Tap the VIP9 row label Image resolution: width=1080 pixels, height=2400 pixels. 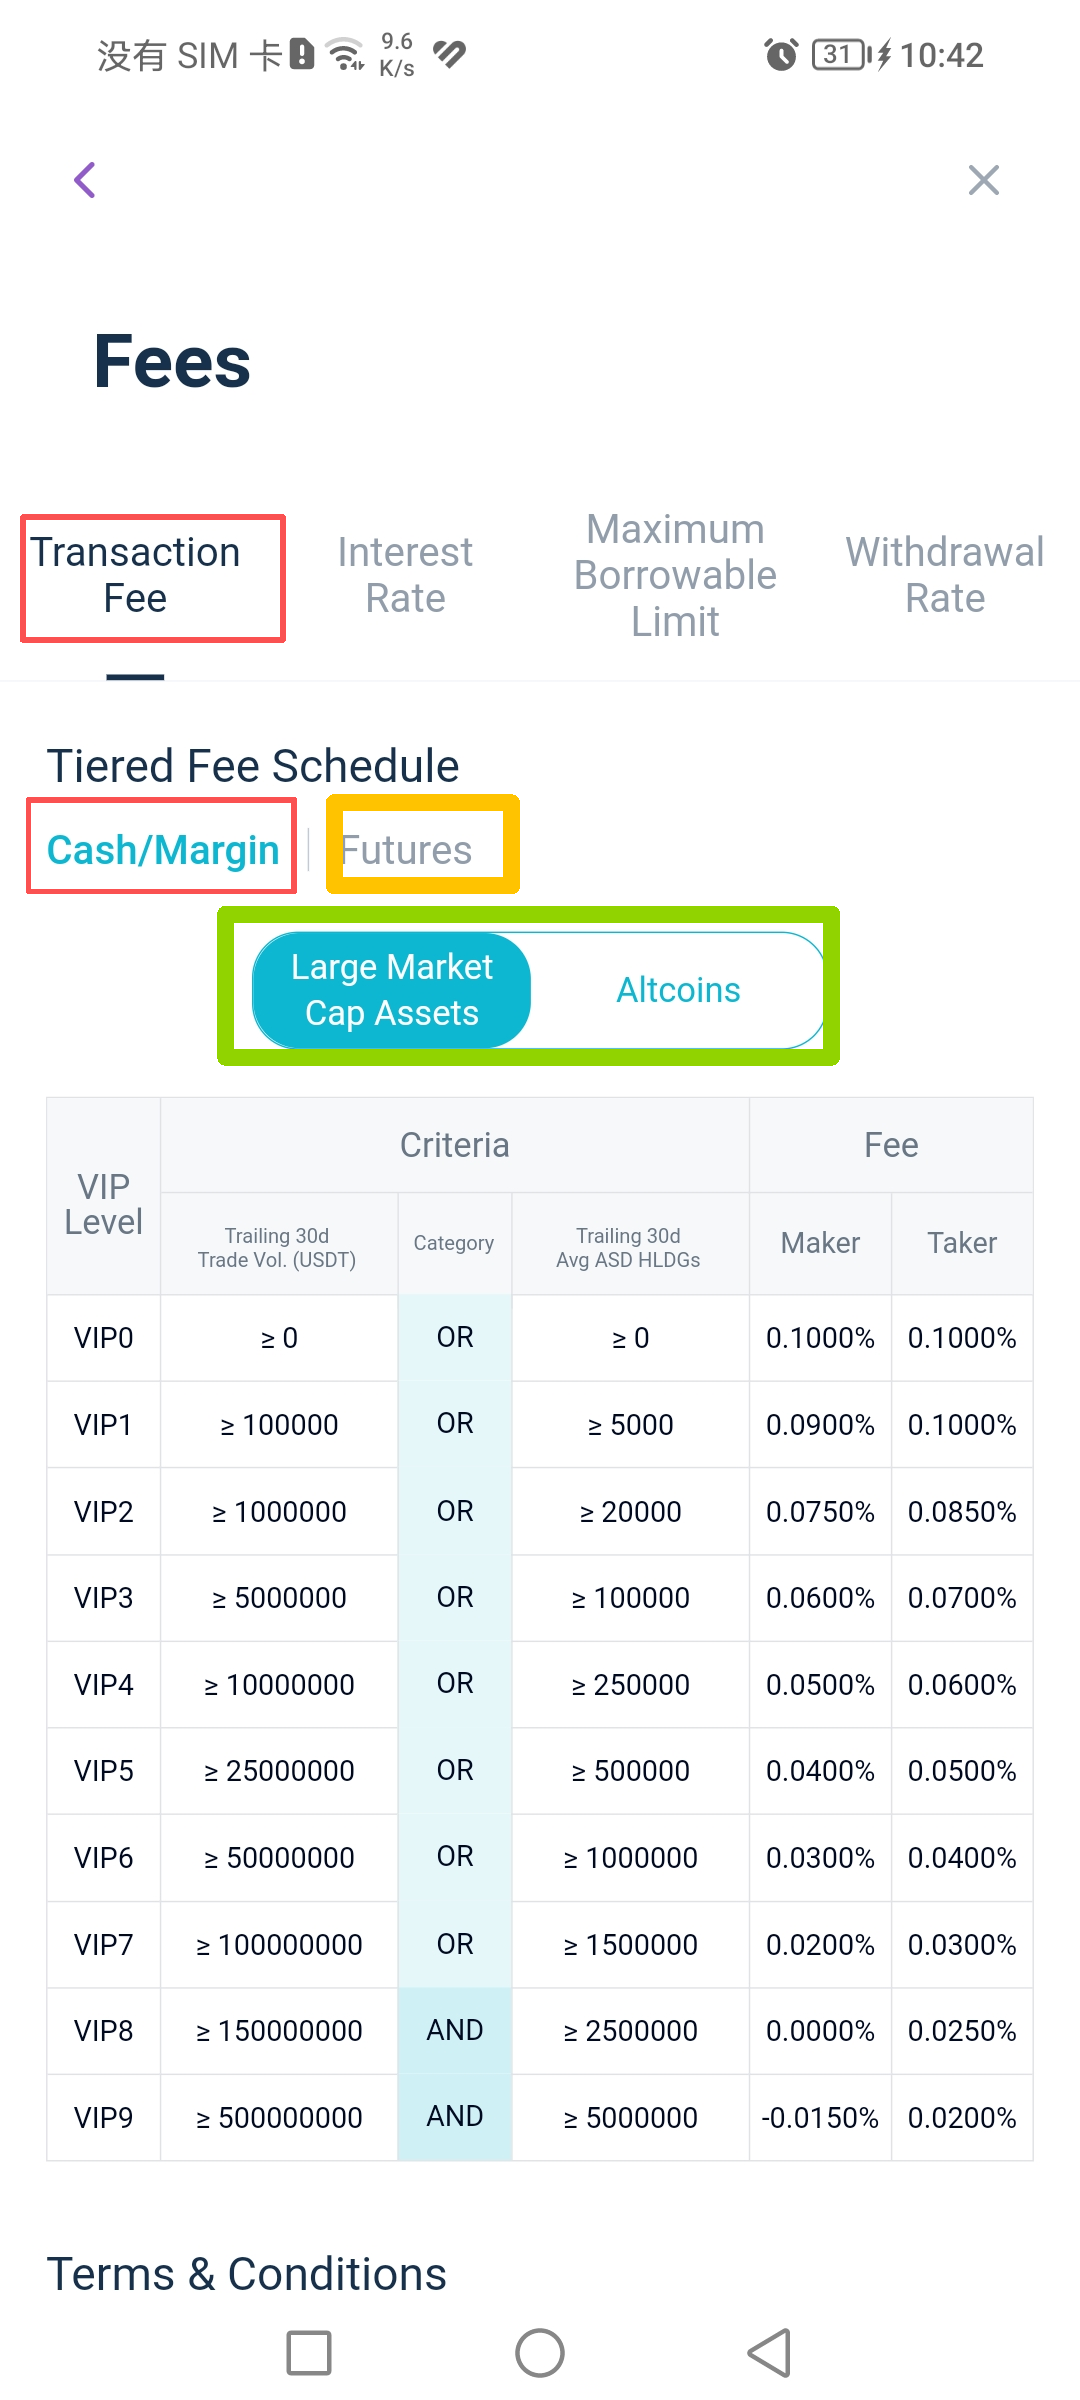pos(104,2118)
